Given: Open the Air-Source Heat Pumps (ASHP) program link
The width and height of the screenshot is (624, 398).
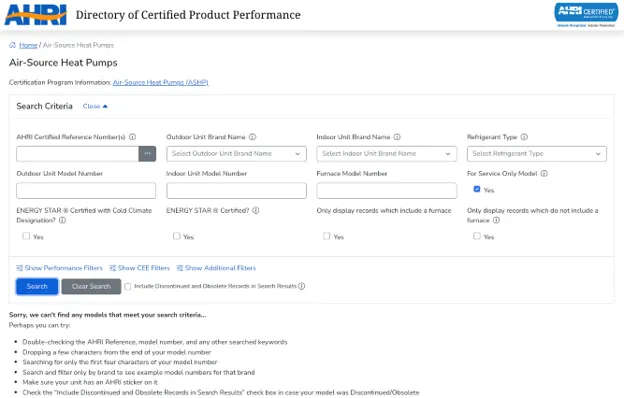Looking at the screenshot, I should coord(160,82).
